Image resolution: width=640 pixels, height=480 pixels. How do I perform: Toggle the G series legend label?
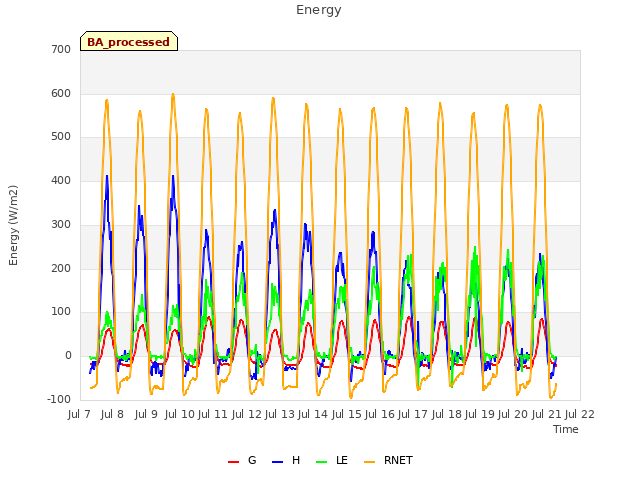coord(252,460)
